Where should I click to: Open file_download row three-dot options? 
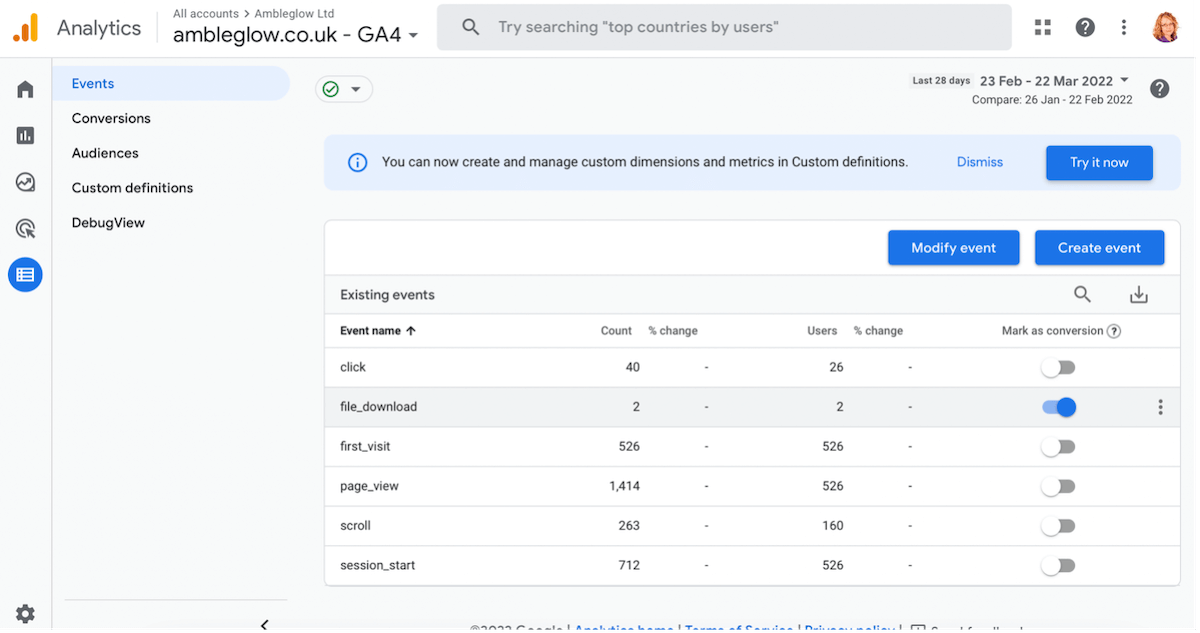[x=1160, y=407]
